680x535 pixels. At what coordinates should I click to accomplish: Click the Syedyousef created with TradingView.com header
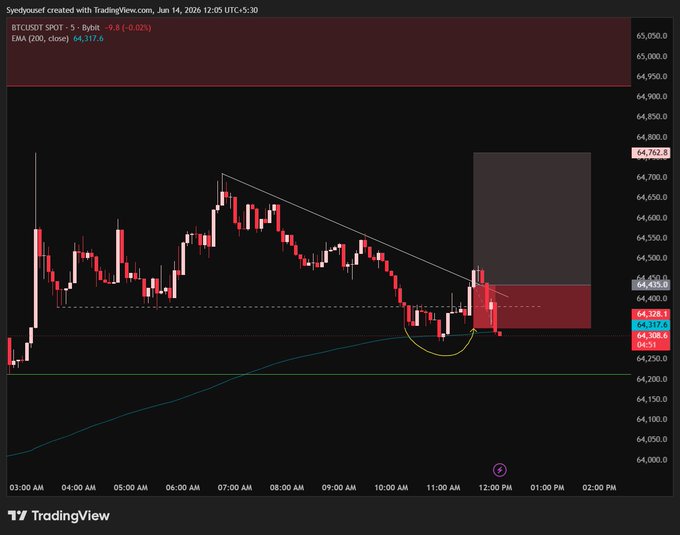pos(132,10)
